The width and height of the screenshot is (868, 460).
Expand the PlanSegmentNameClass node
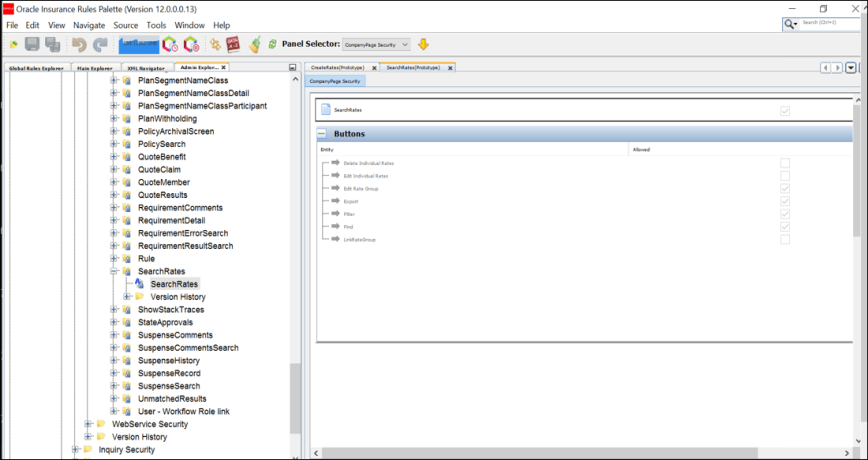coord(114,80)
